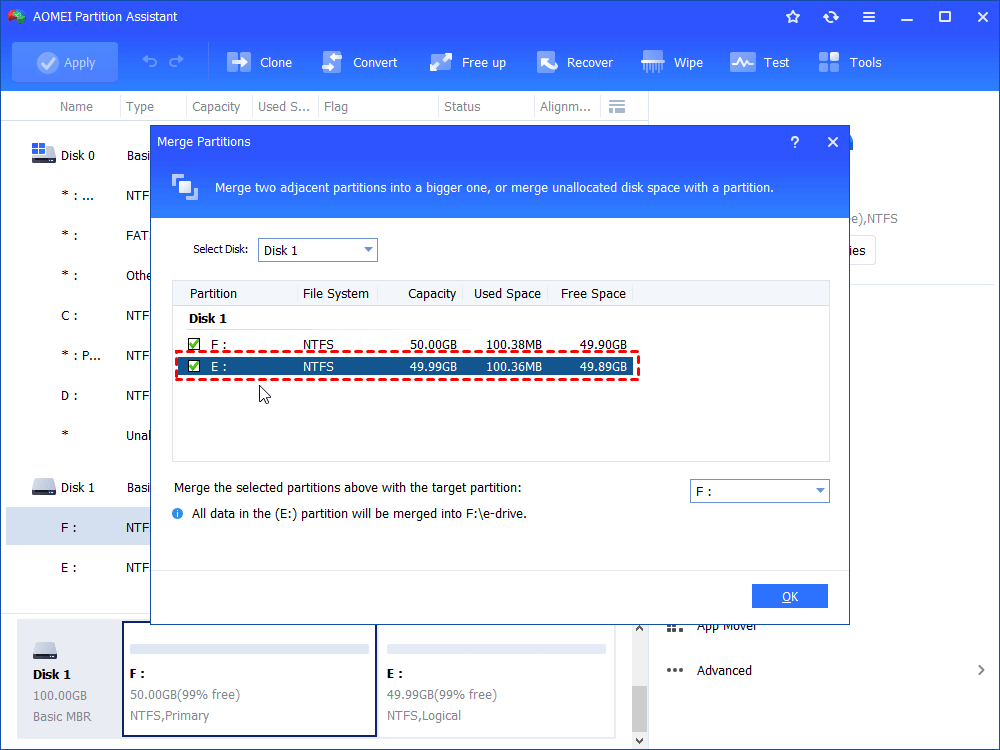Click the help question mark in Merge Partitions dialog

[795, 142]
